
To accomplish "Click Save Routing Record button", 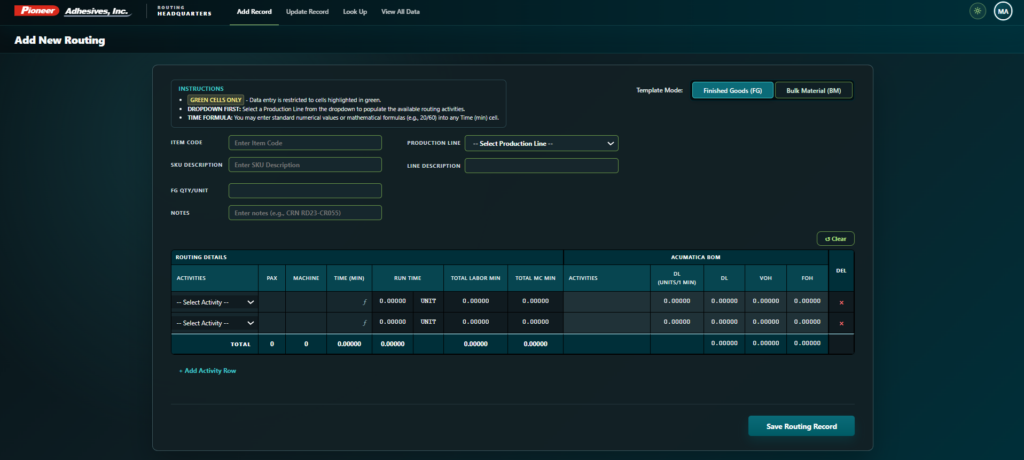I will [801, 426].
